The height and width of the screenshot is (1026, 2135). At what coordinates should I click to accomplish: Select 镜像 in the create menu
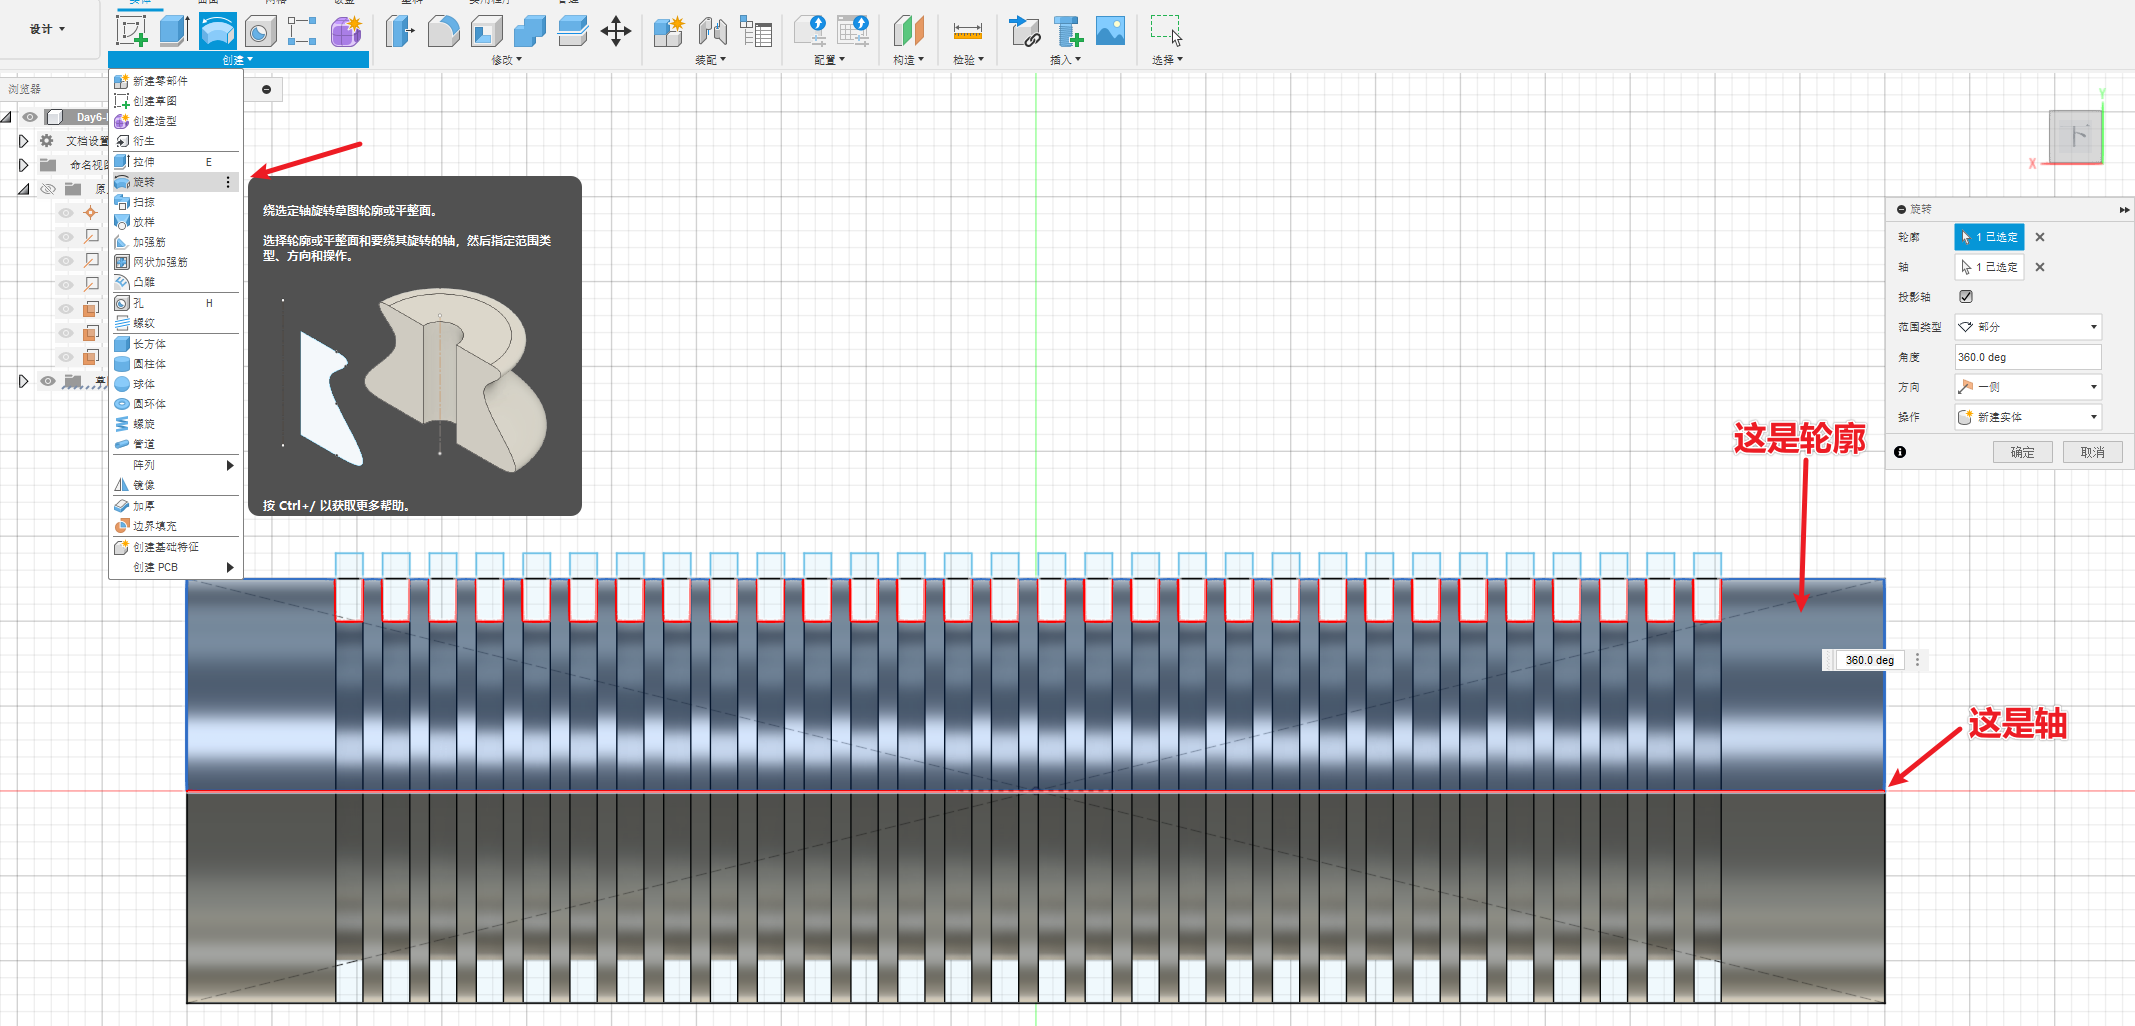tap(144, 485)
